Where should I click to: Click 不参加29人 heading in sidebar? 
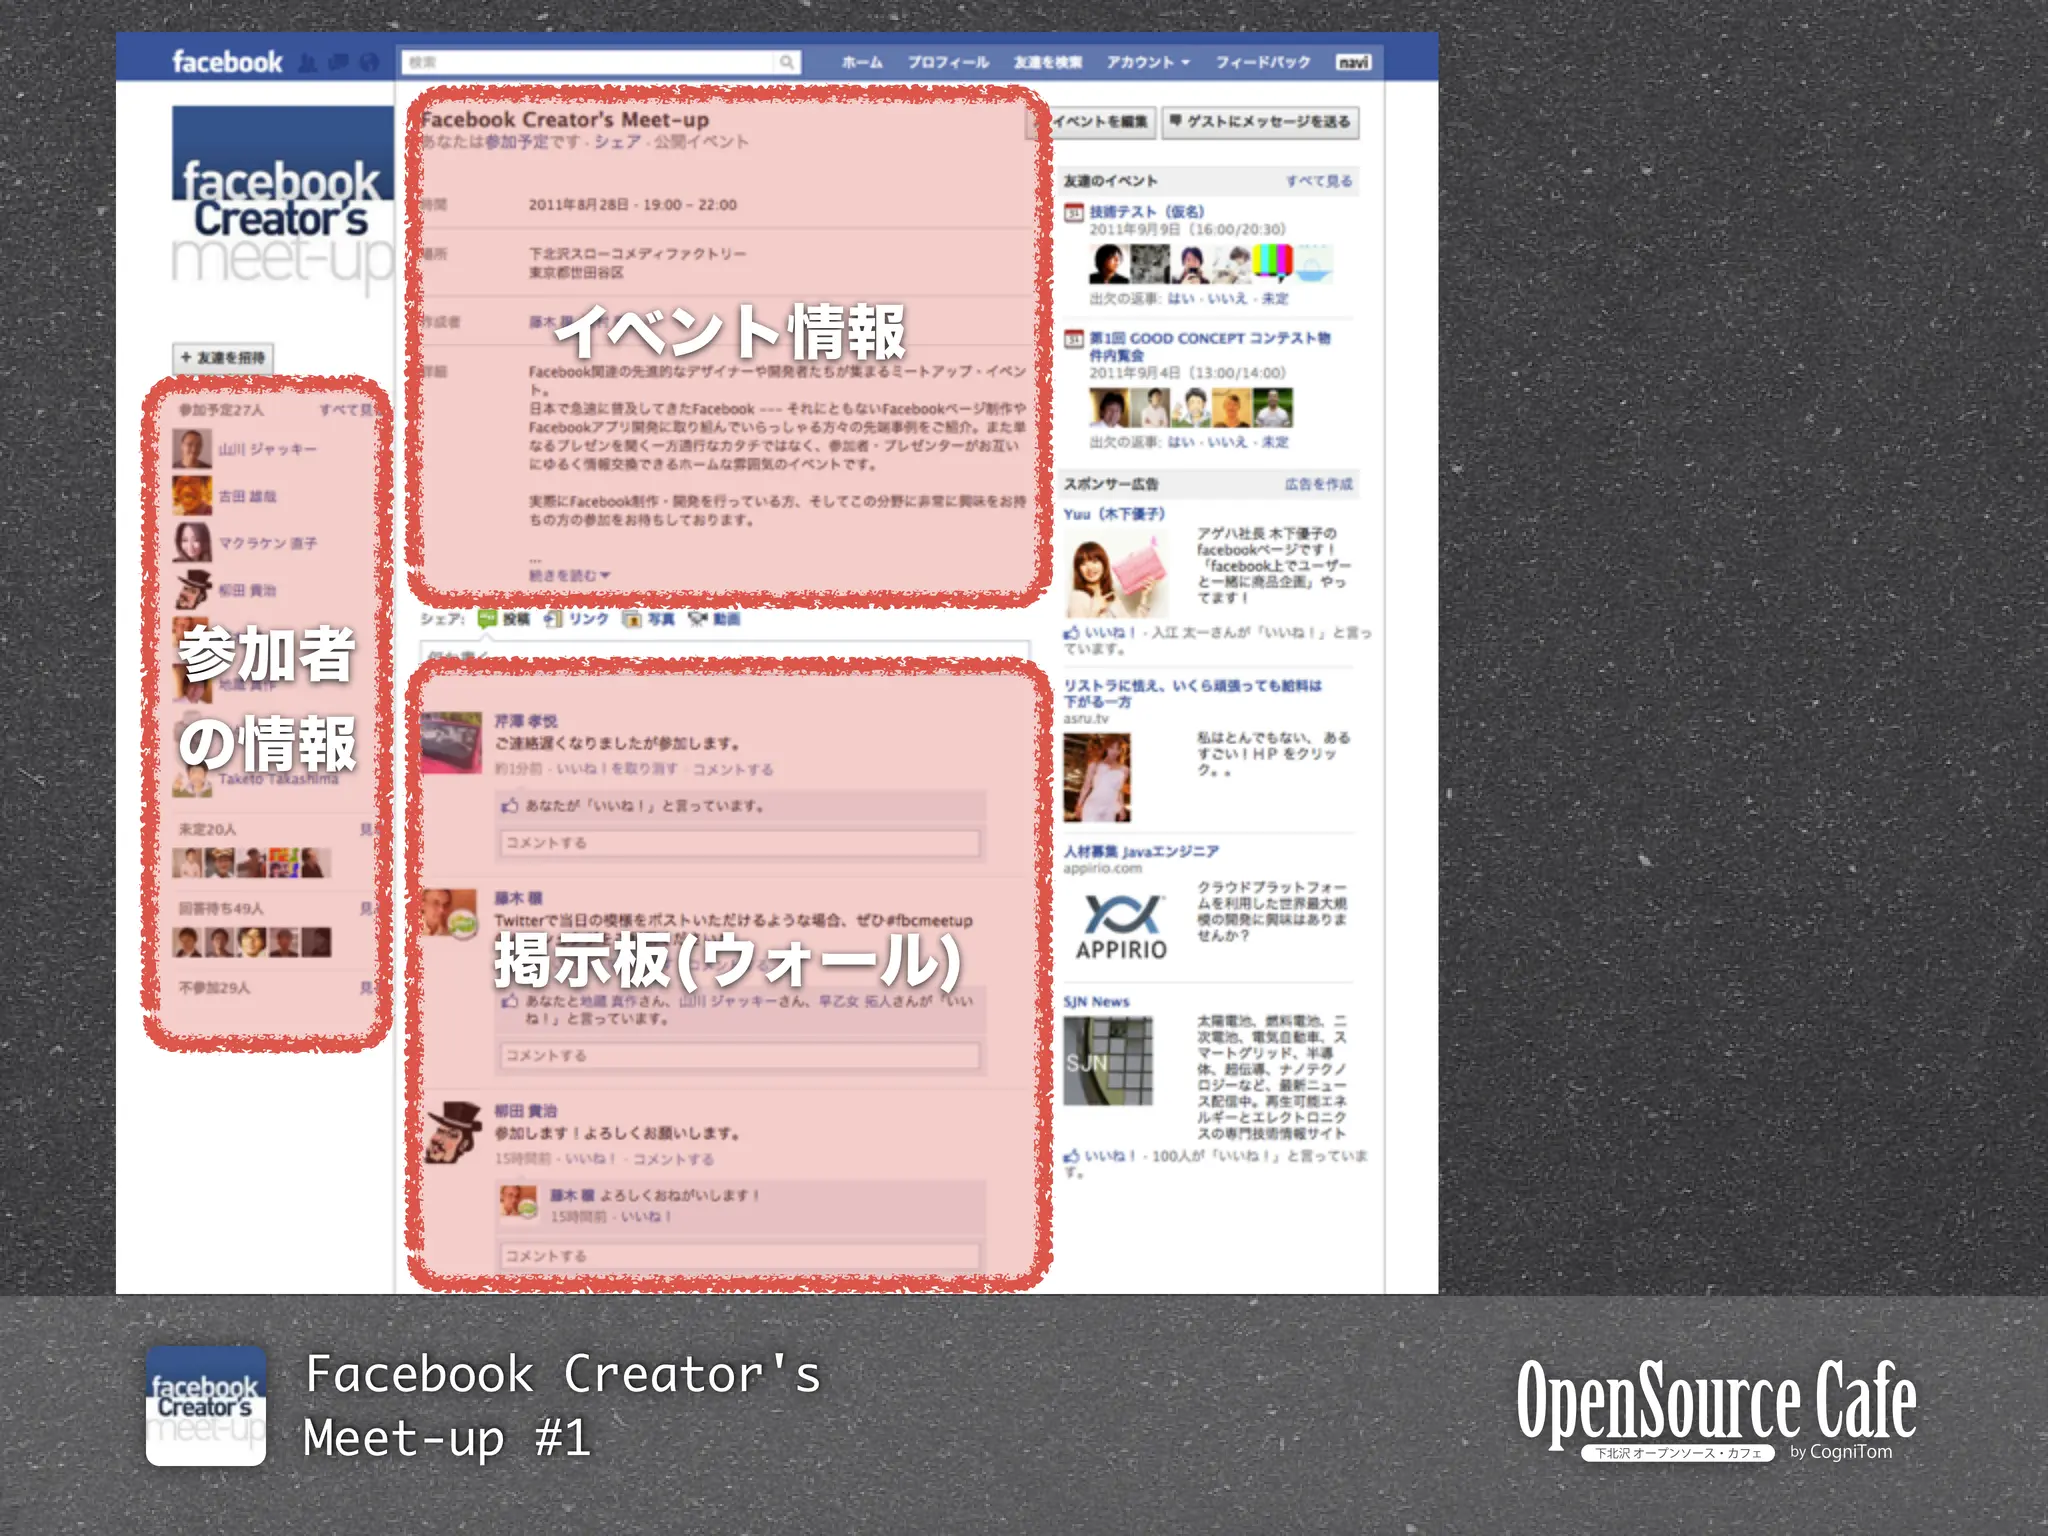[214, 987]
